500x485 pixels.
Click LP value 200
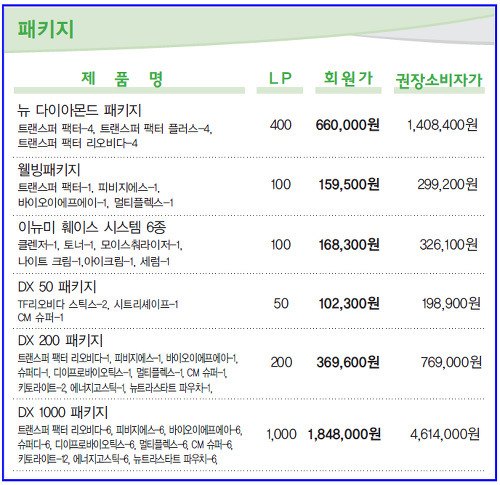tap(281, 362)
